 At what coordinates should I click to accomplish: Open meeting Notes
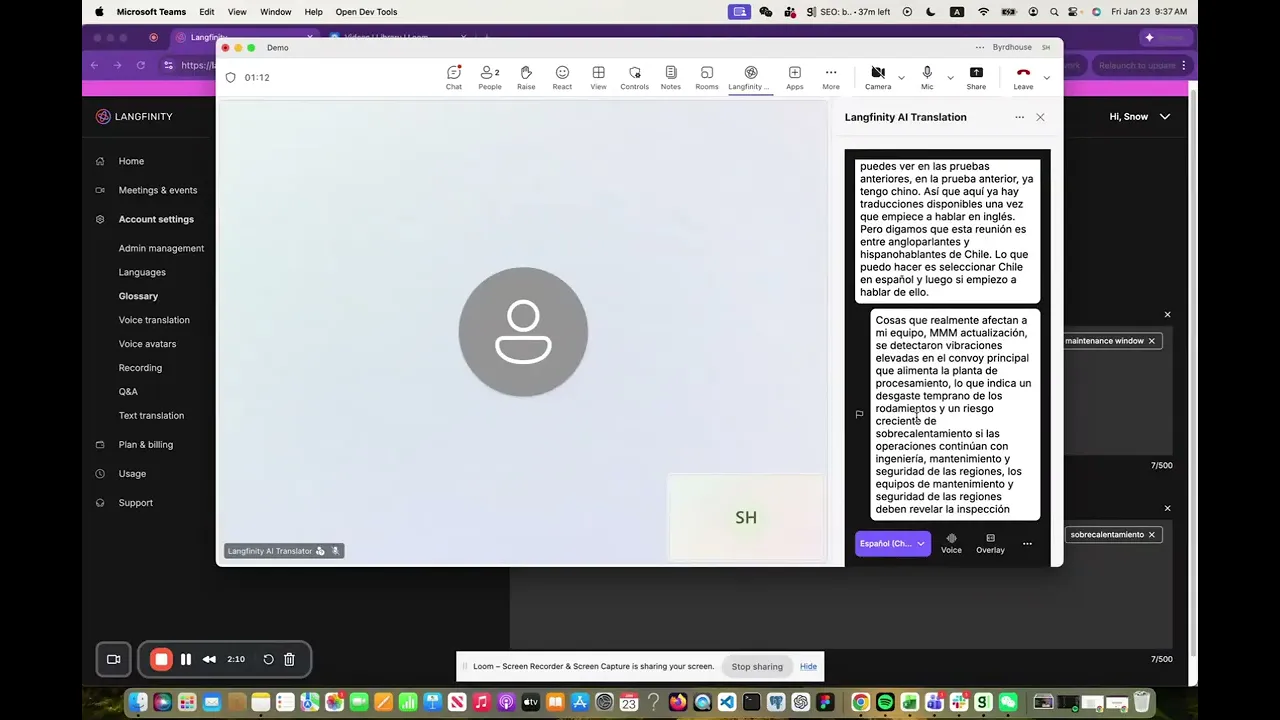(671, 78)
